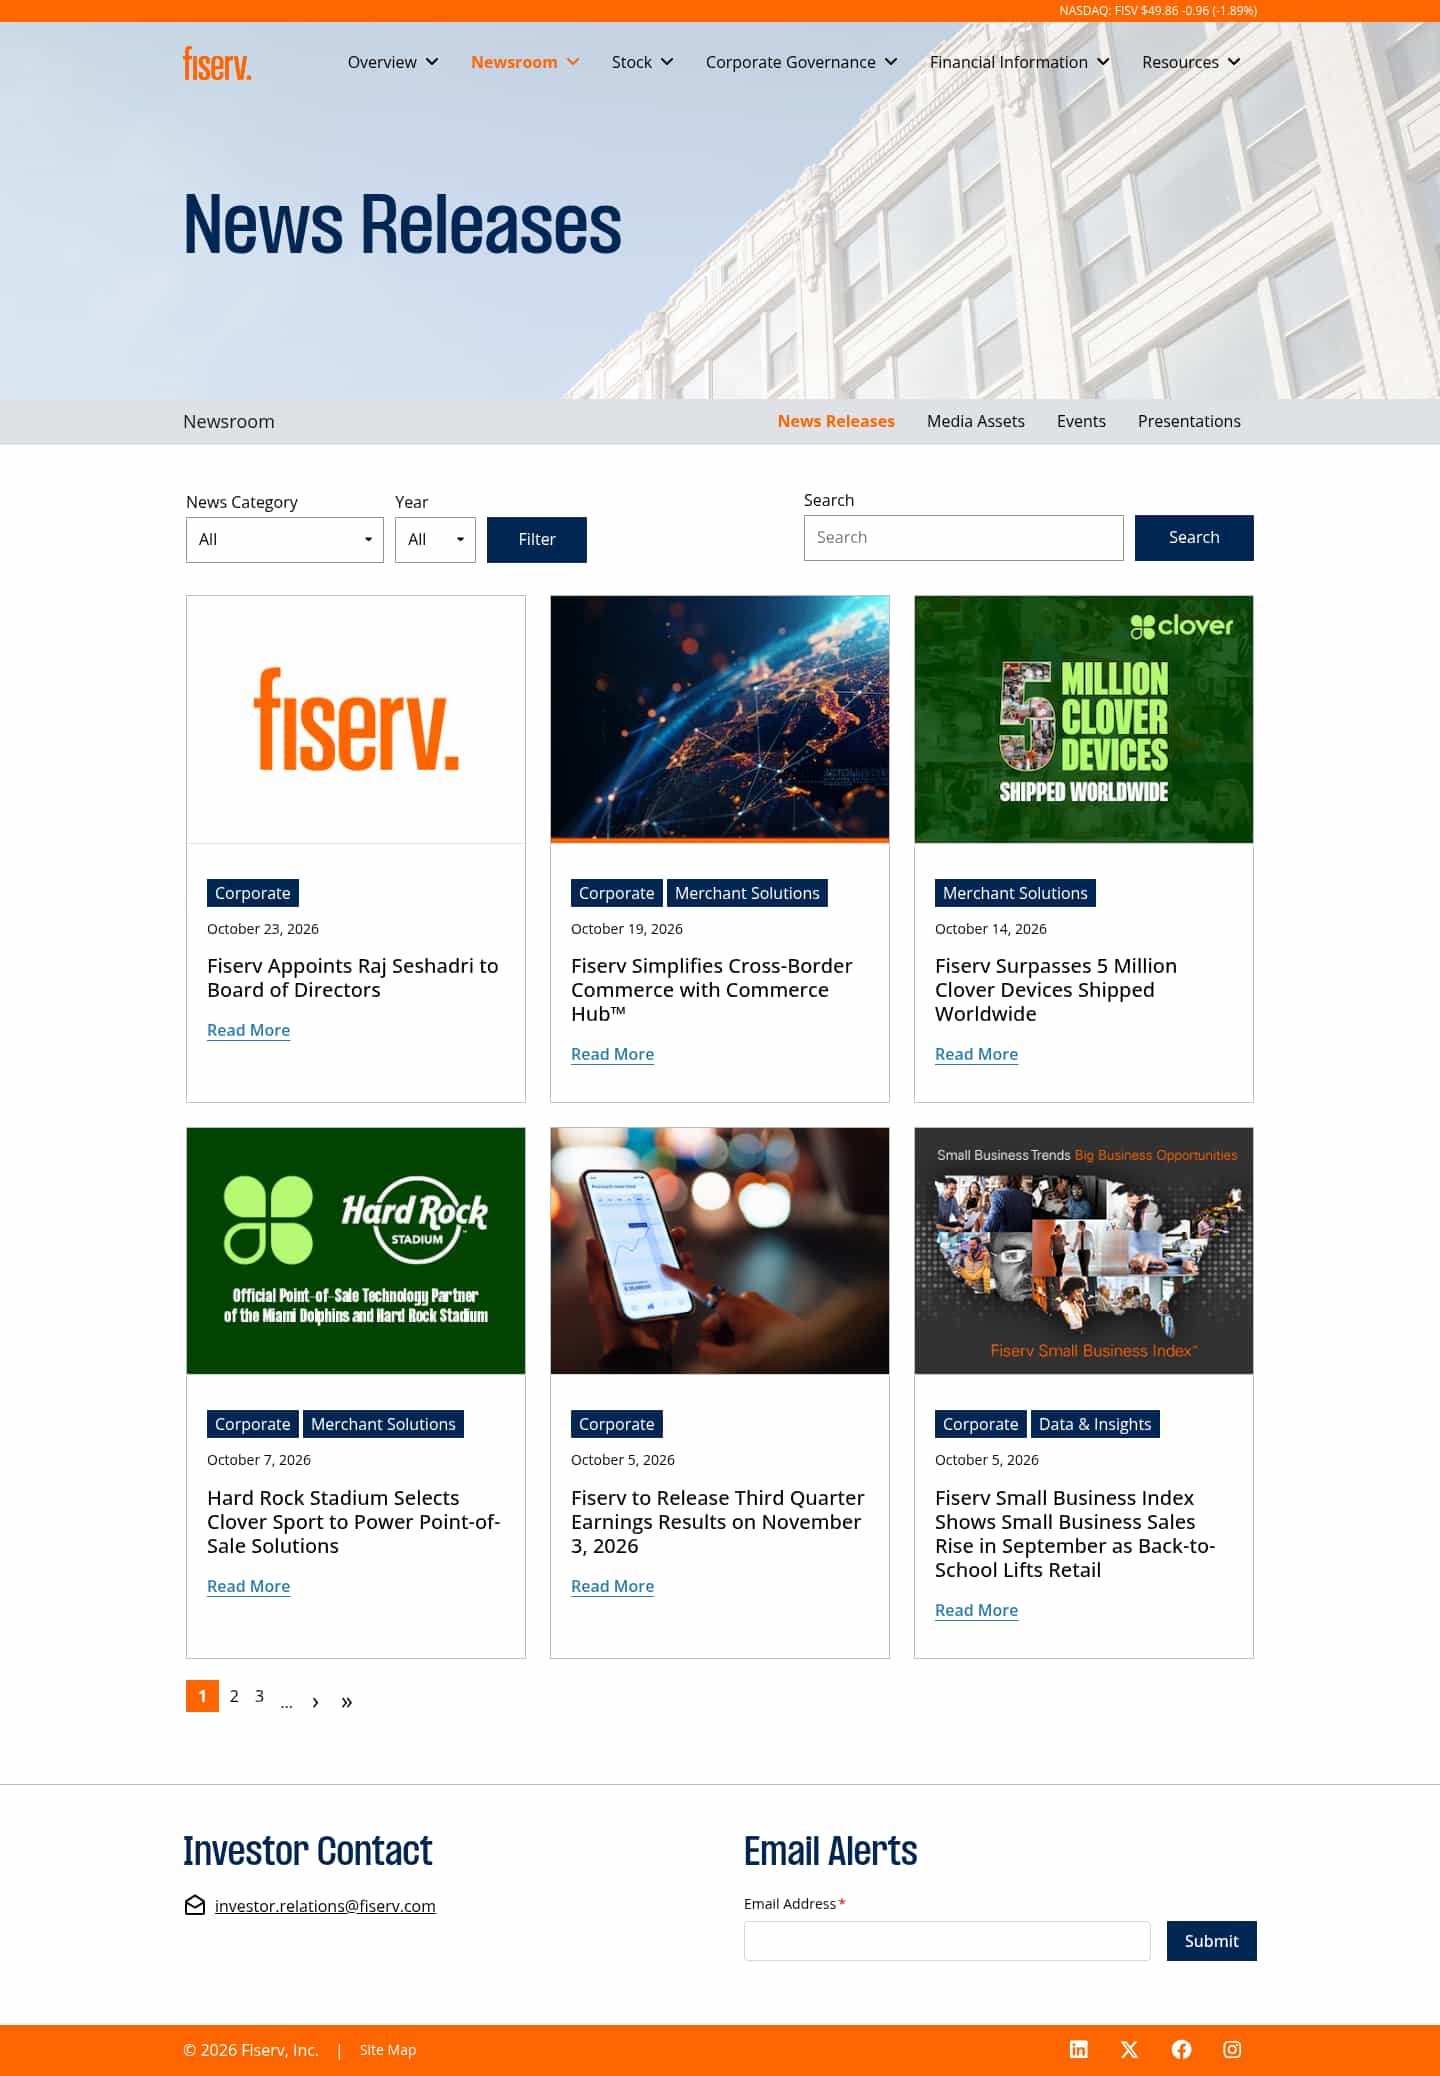Click the Fiserv logo in header

pyautogui.click(x=217, y=63)
